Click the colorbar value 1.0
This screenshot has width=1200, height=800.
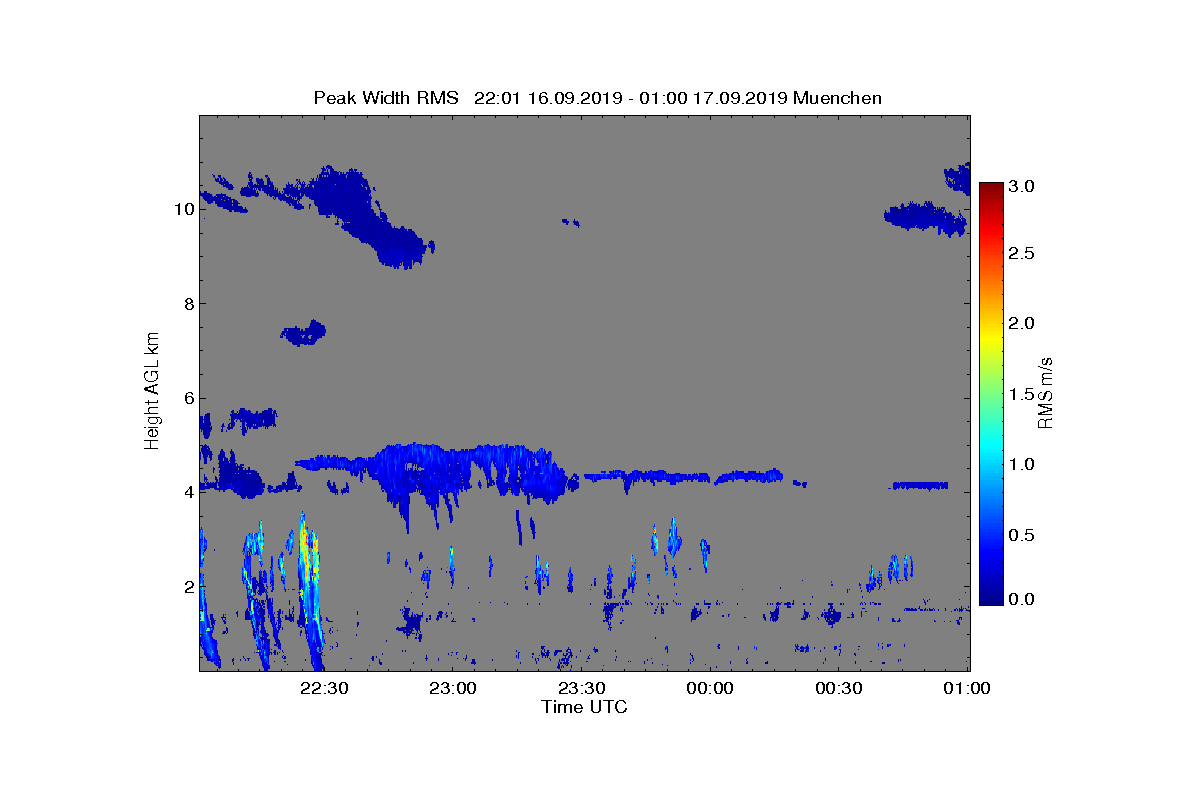point(1021,464)
